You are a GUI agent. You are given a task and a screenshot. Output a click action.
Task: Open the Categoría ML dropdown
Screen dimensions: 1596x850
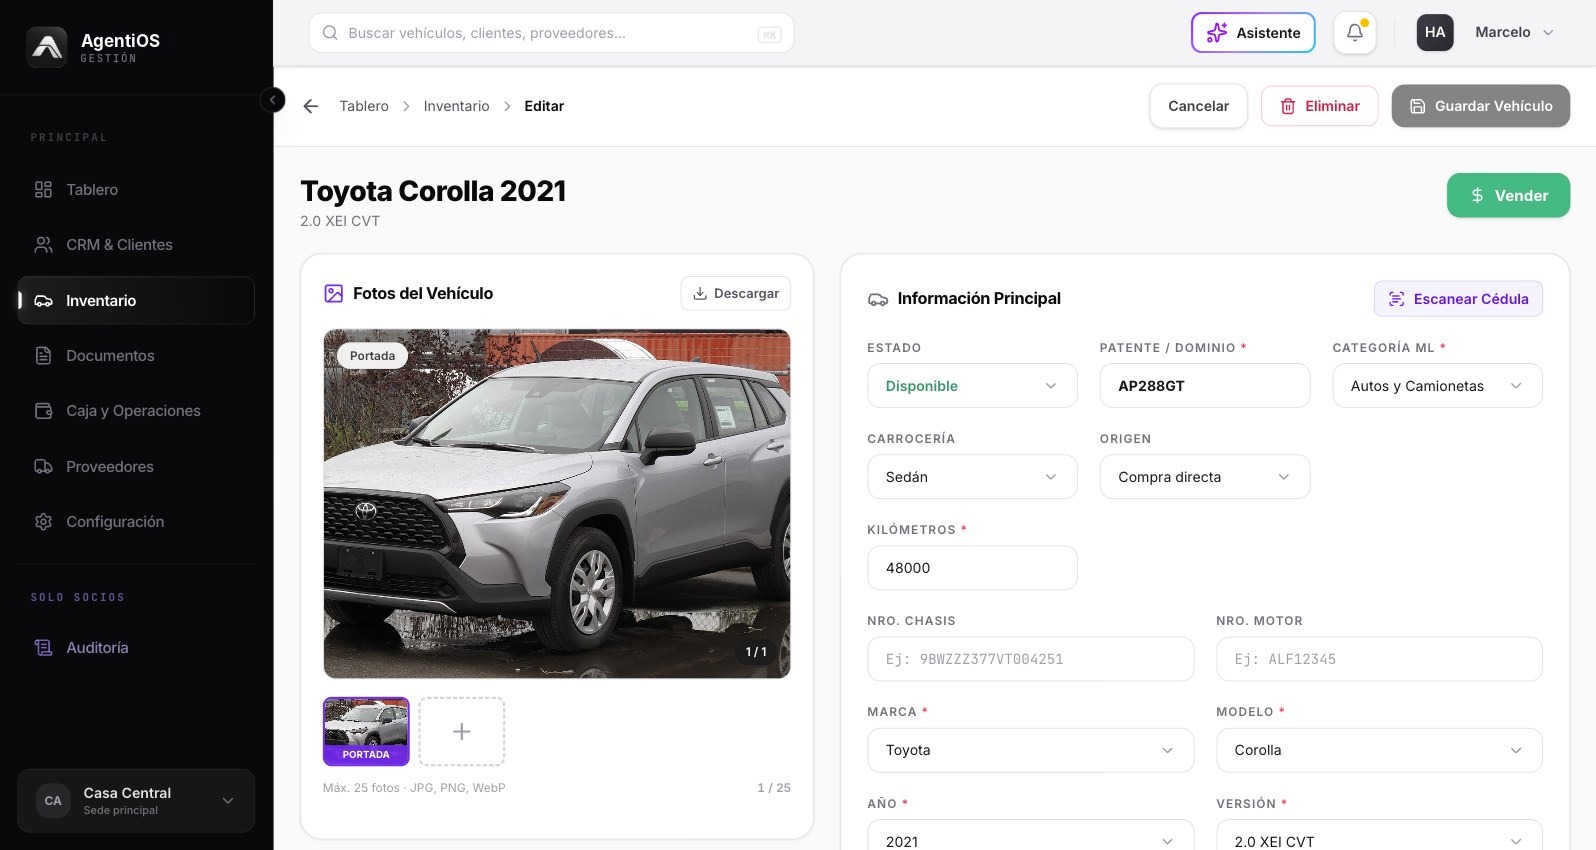coord(1437,386)
